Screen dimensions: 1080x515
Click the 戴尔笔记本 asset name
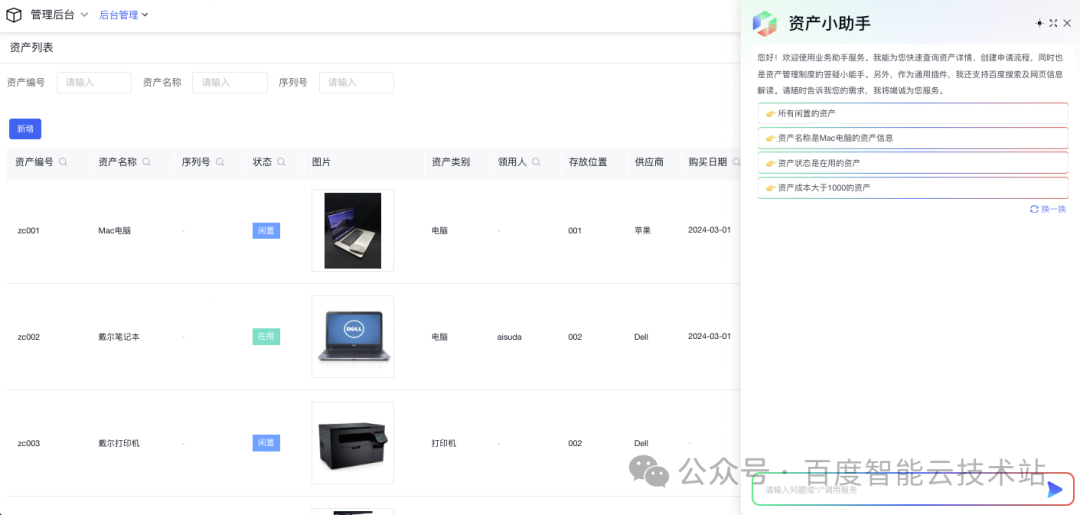(118, 337)
